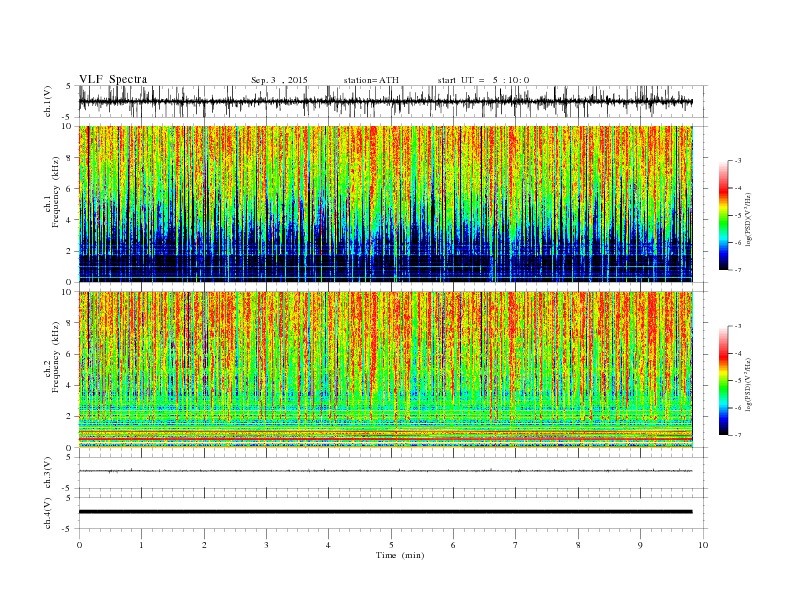Click the "-7" label on ch.2 colorbar
Screen dimensions: 792x612
pyautogui.click(x=738, y=435)
